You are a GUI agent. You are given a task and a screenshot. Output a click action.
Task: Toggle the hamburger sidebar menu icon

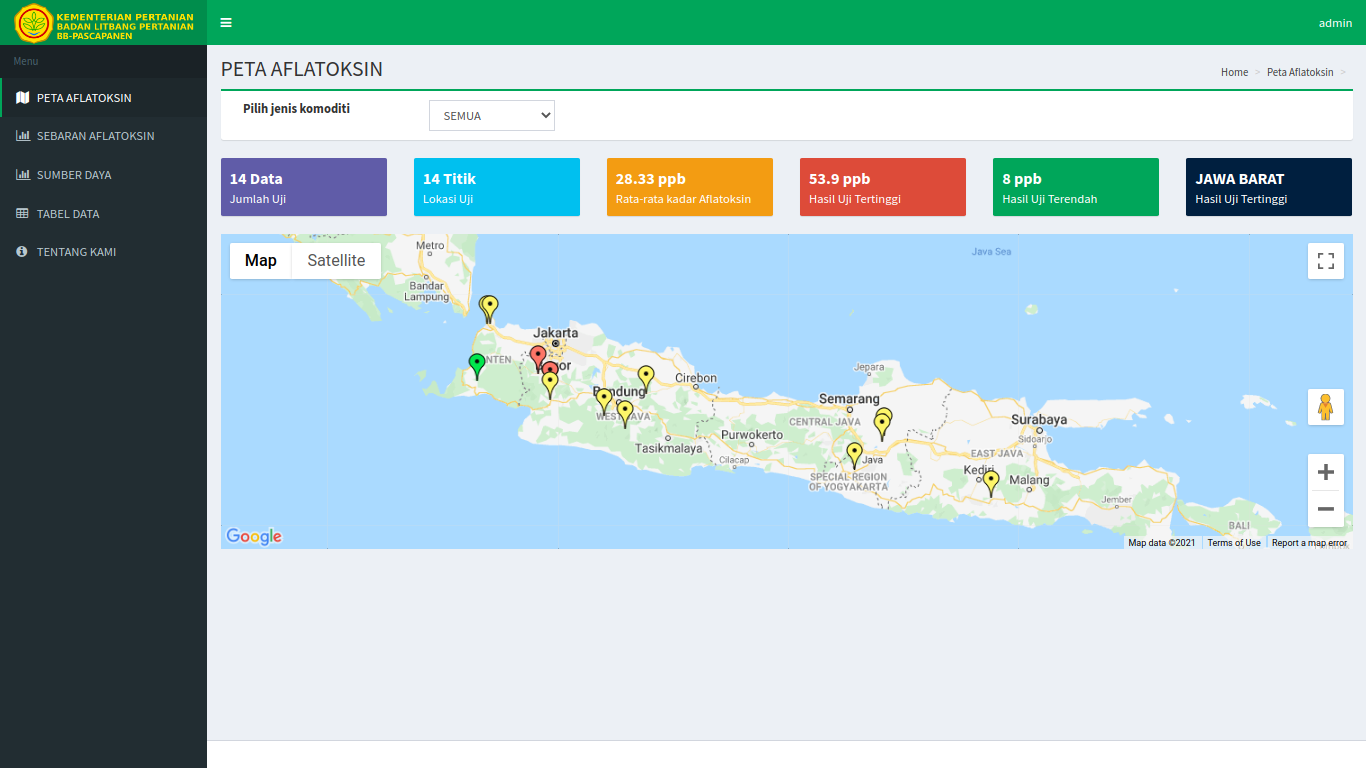(x=226, y=22)
